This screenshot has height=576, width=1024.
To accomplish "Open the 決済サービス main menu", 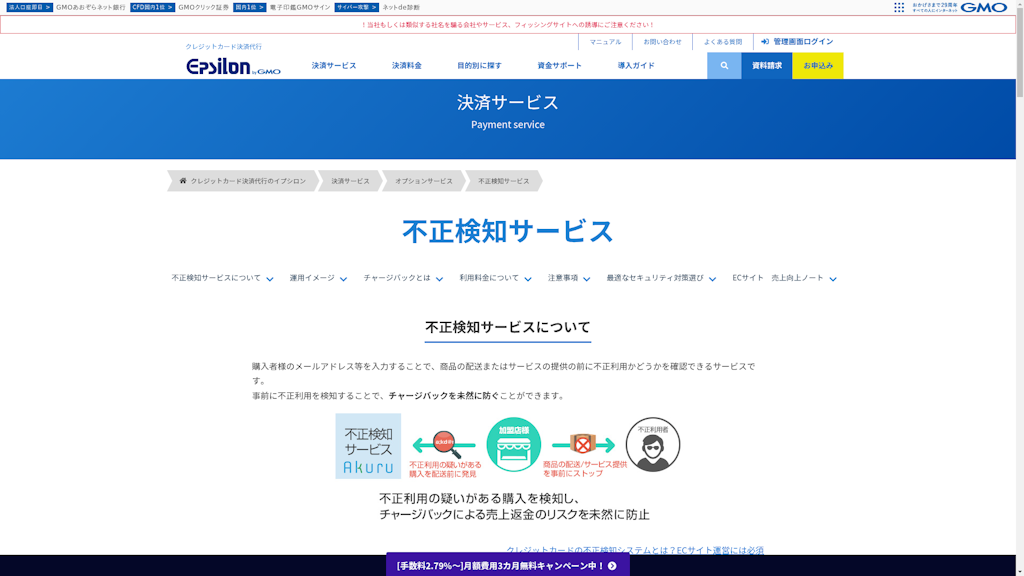I will point(333,66).
